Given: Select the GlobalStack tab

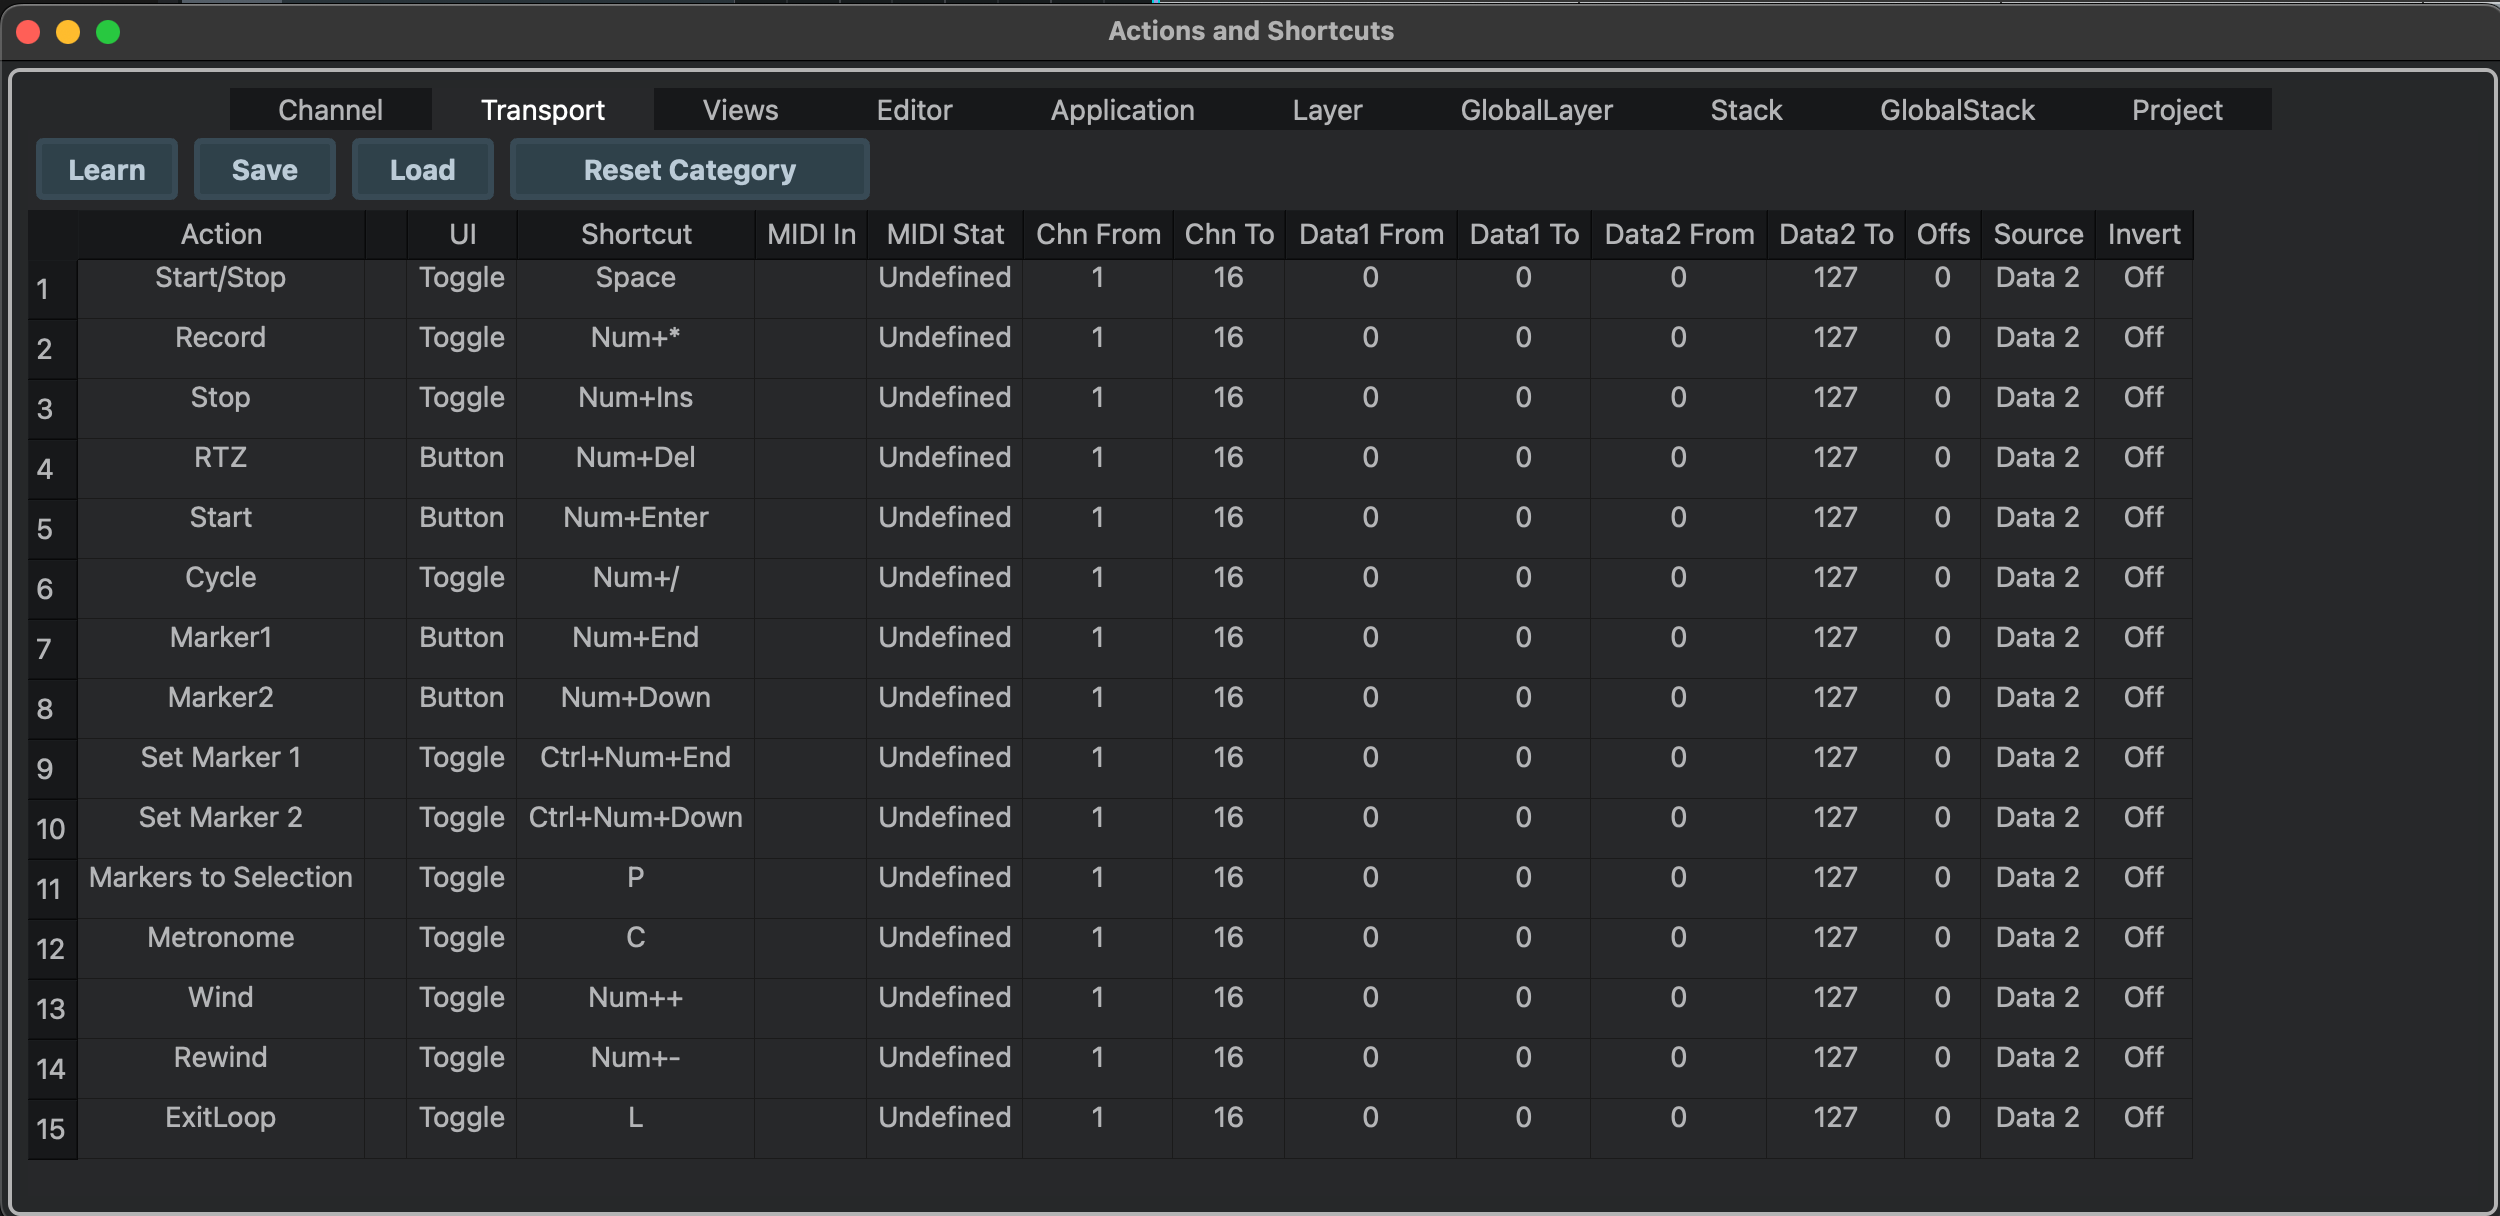Looking at the screenshot, I should tap(1956, 110).
